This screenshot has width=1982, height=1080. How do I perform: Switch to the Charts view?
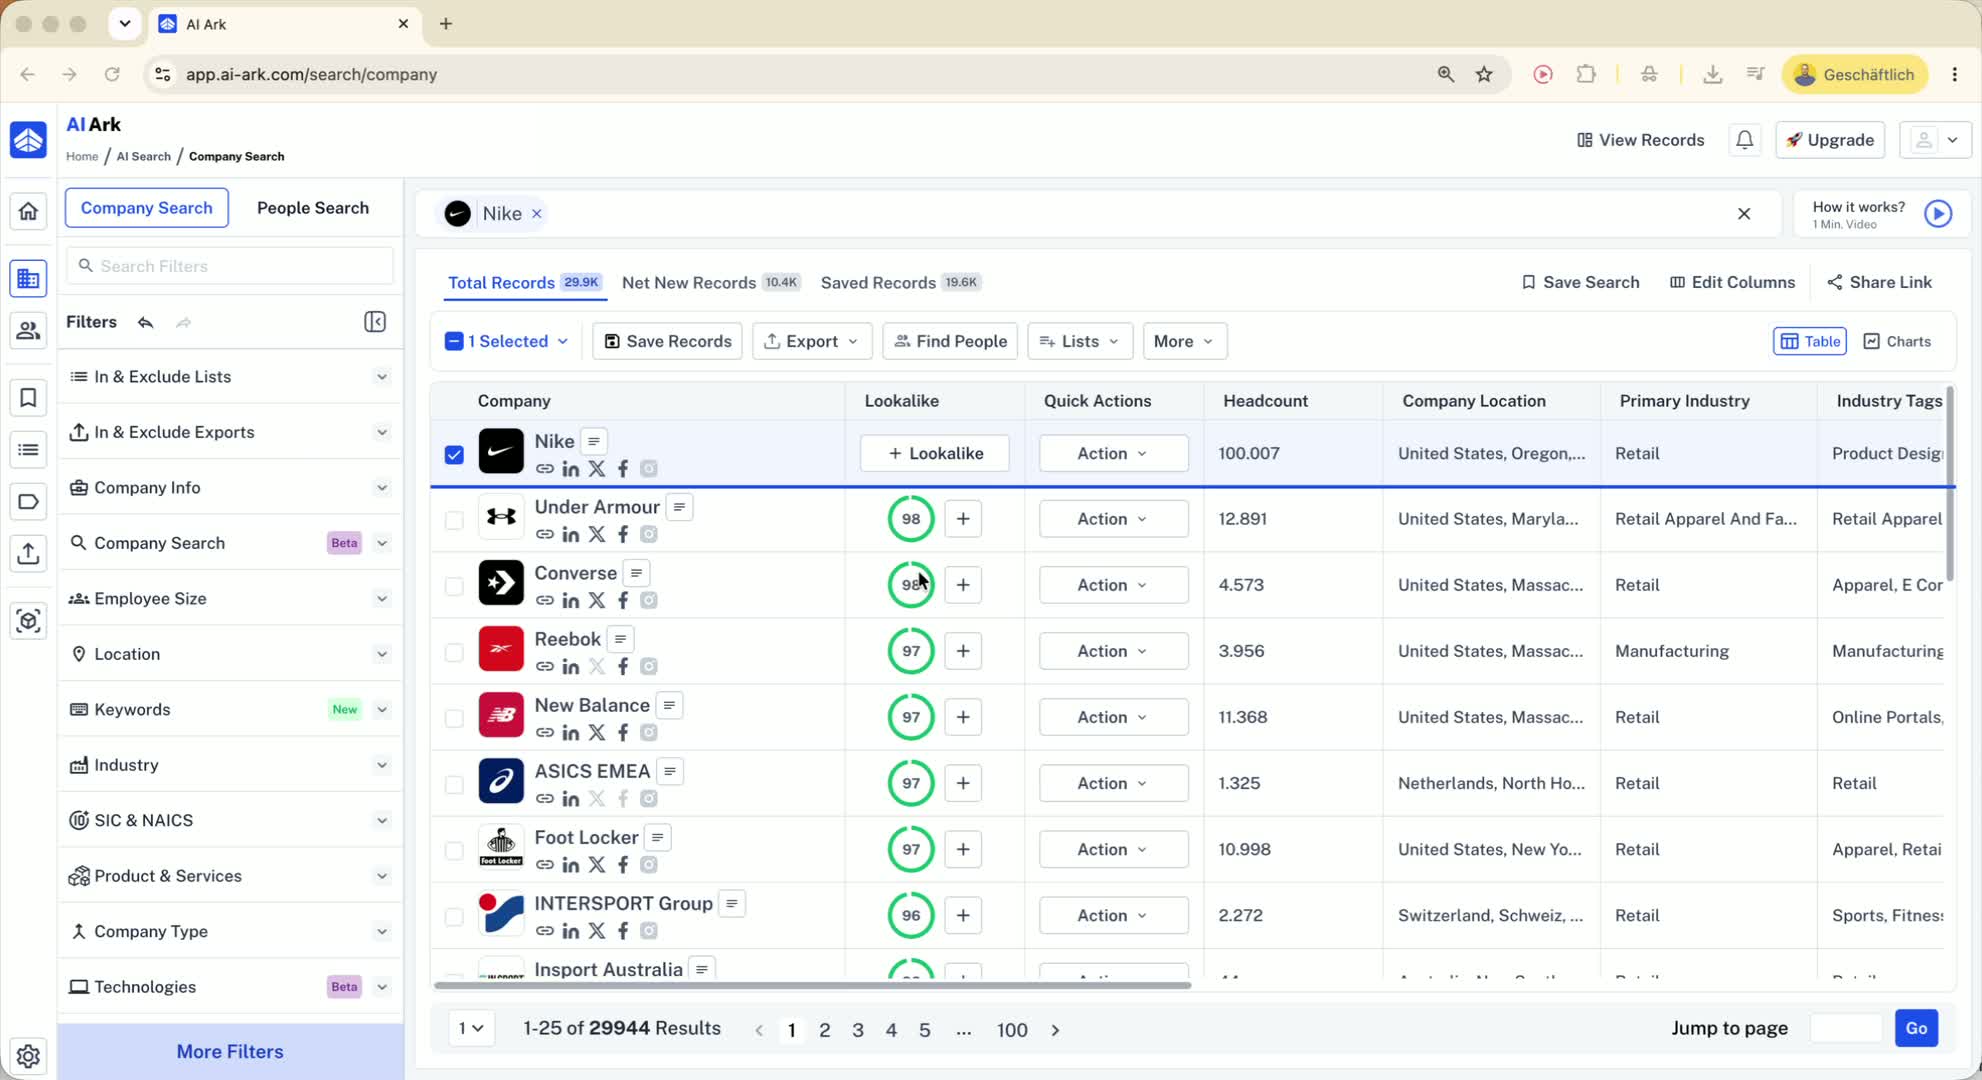pyautogui.click(x=1897, y=341)
